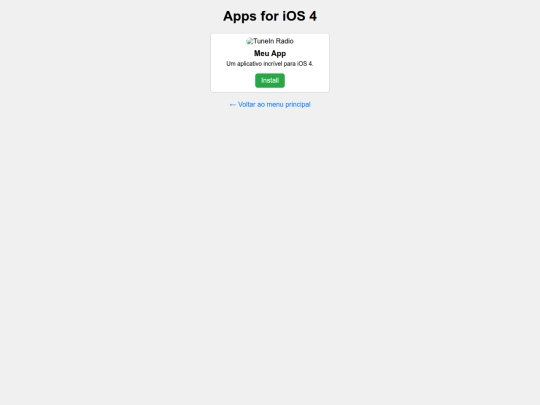The width and height of the screenshot is (540, 405).
Task: Click the green Install button
Action: pyautogui.click(x=270, y=81)
